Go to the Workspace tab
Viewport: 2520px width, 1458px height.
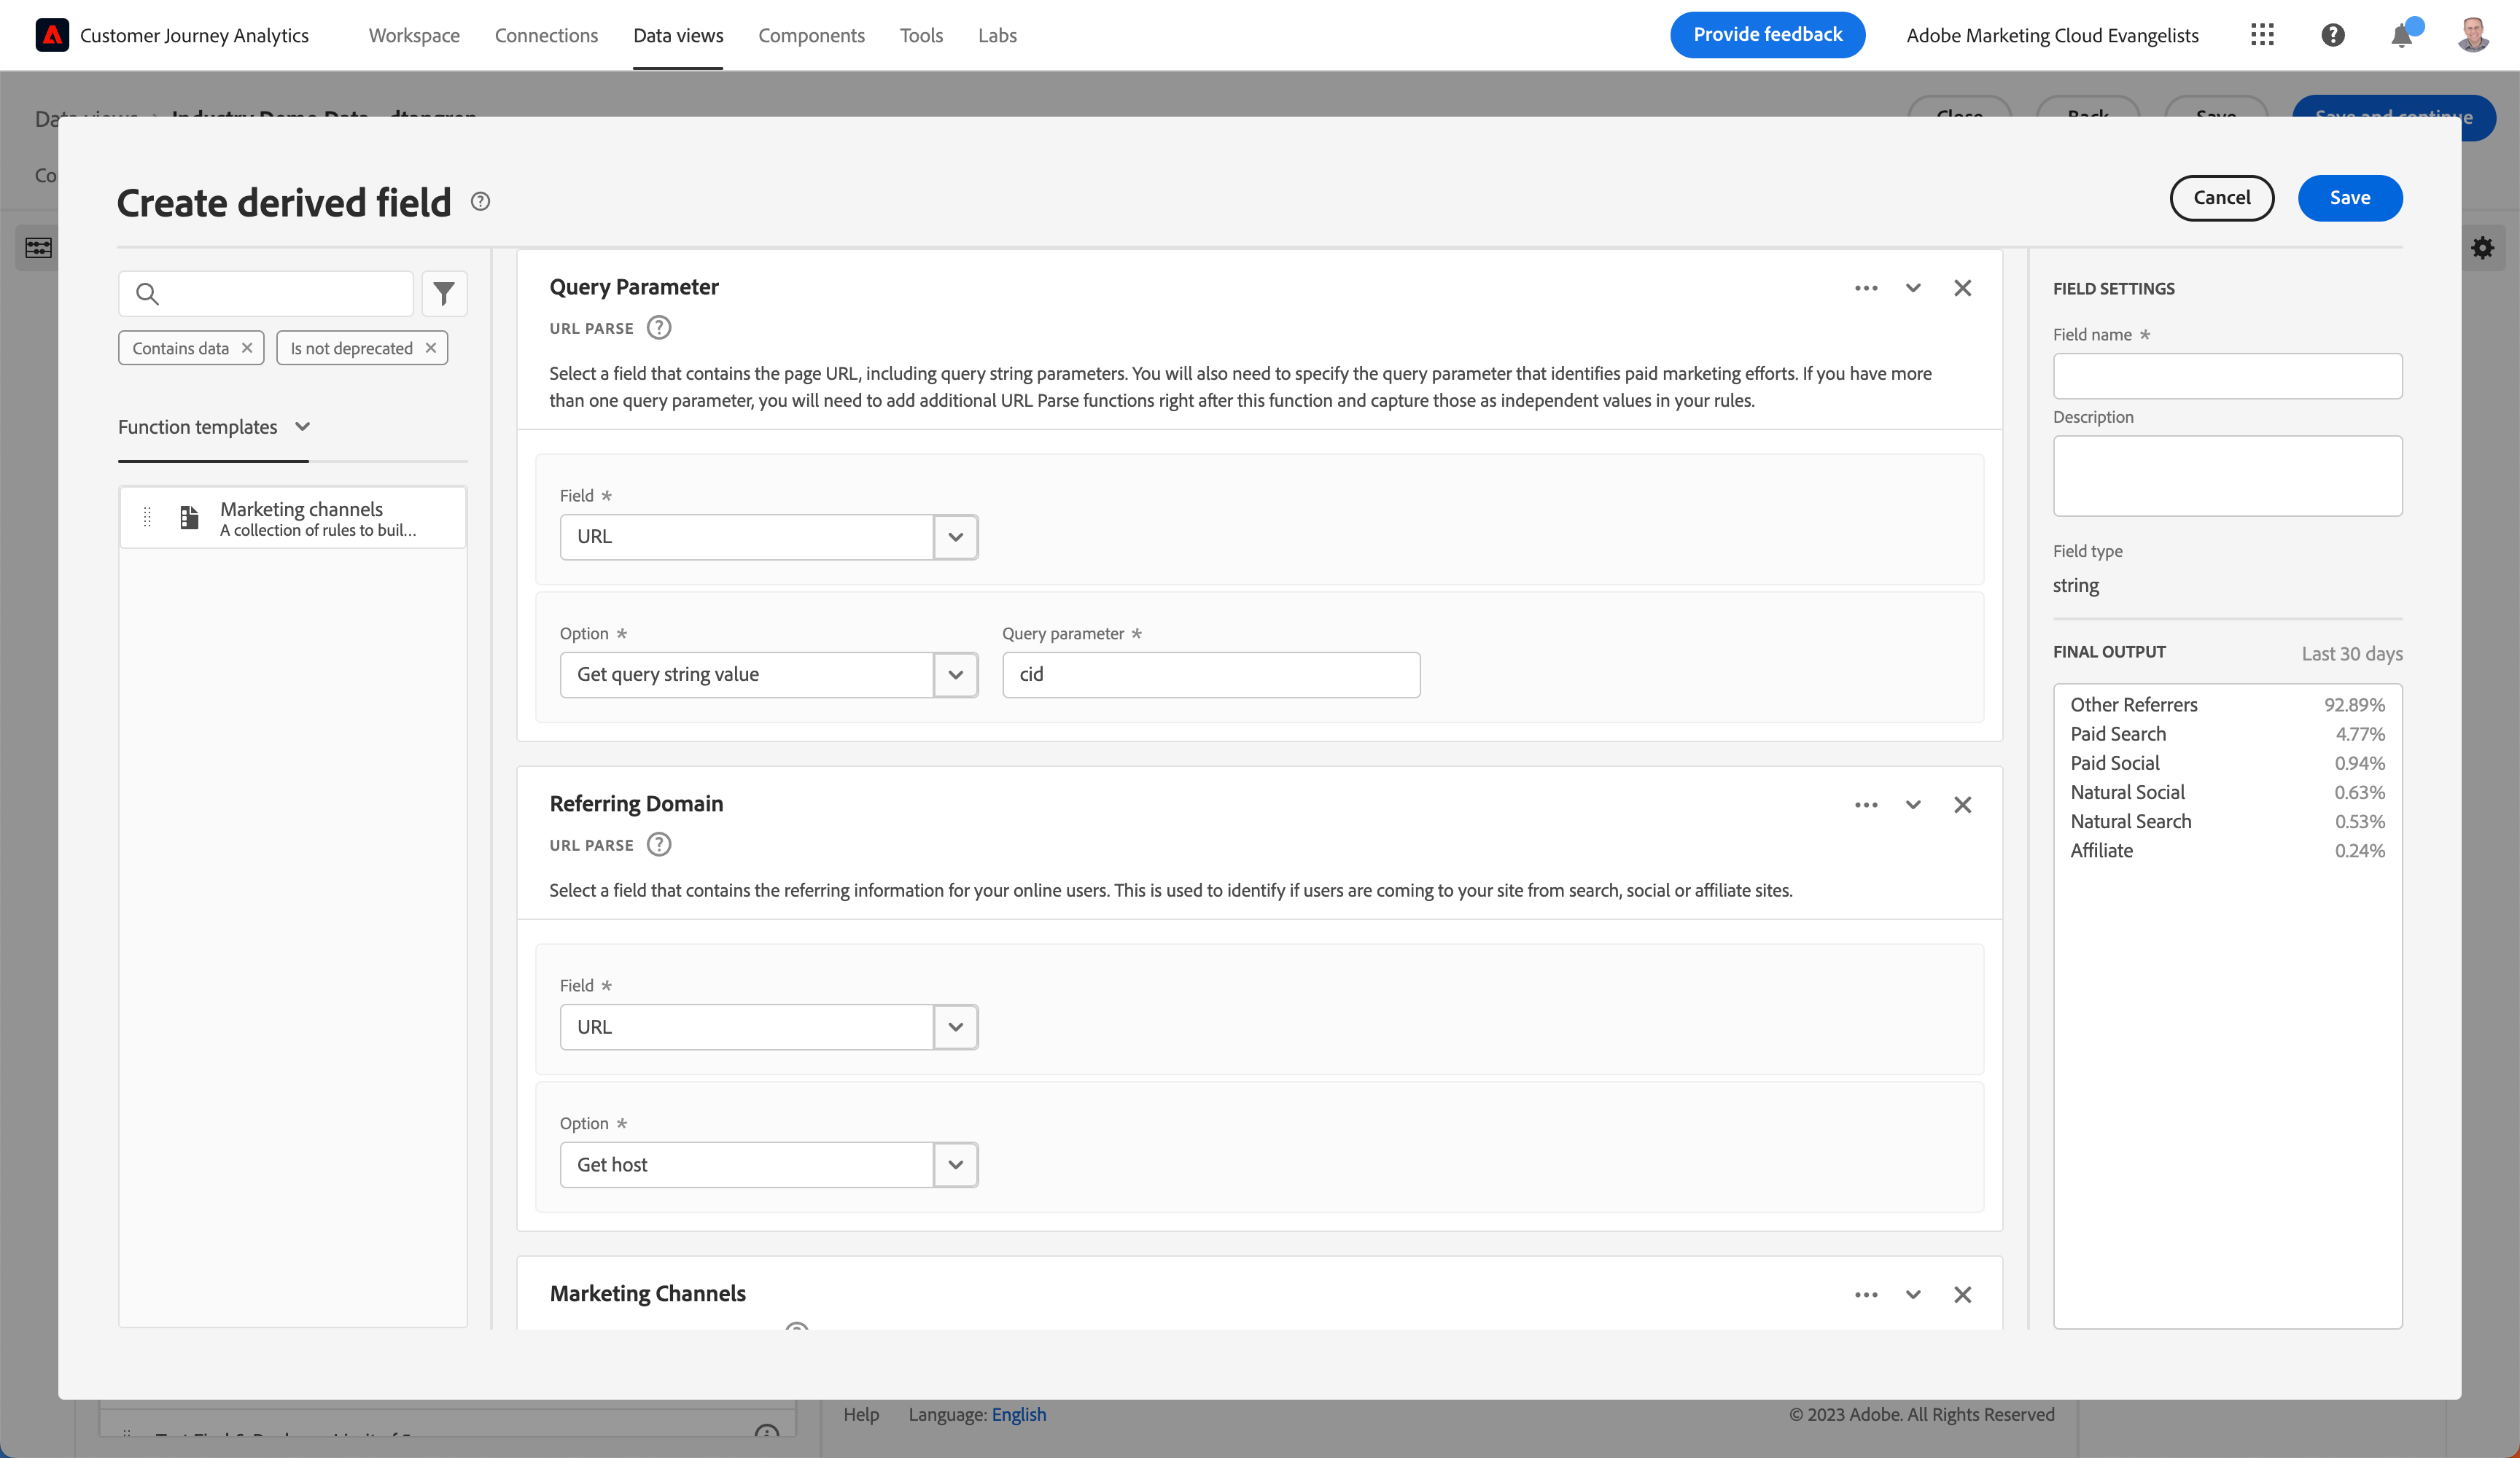[414, 35]
